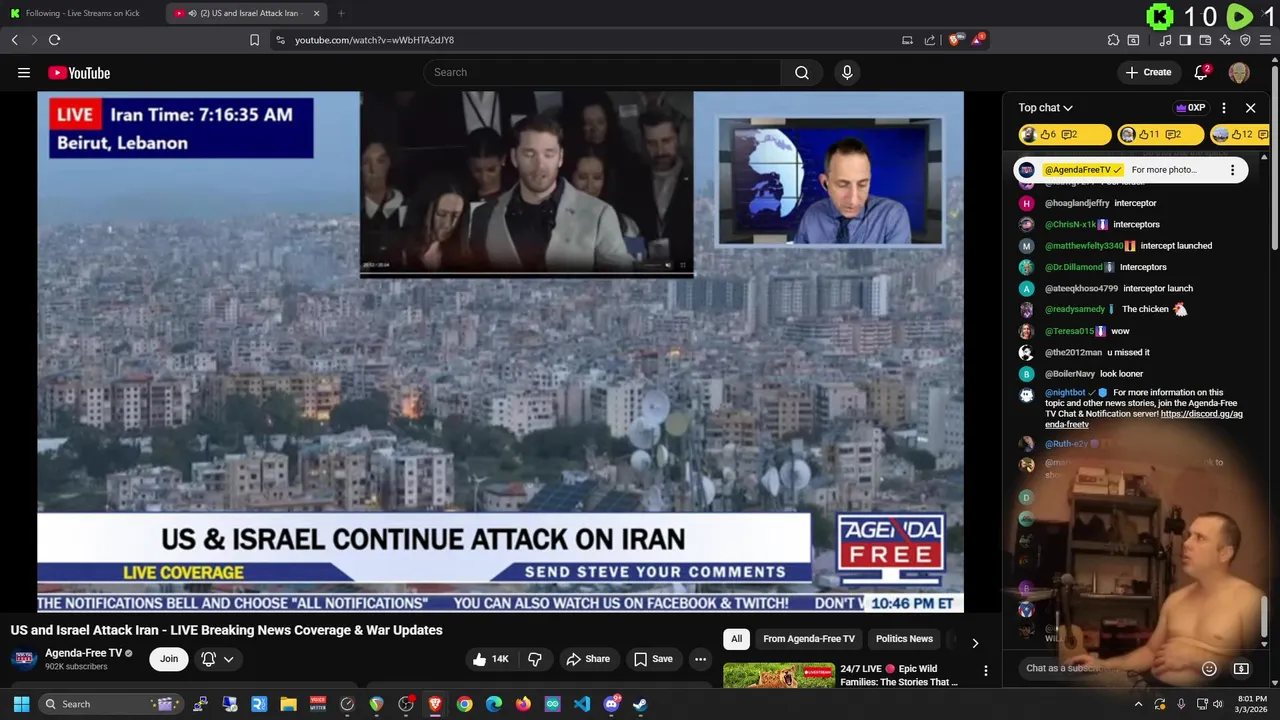Open the browser main menu

tap(1265, 40)
